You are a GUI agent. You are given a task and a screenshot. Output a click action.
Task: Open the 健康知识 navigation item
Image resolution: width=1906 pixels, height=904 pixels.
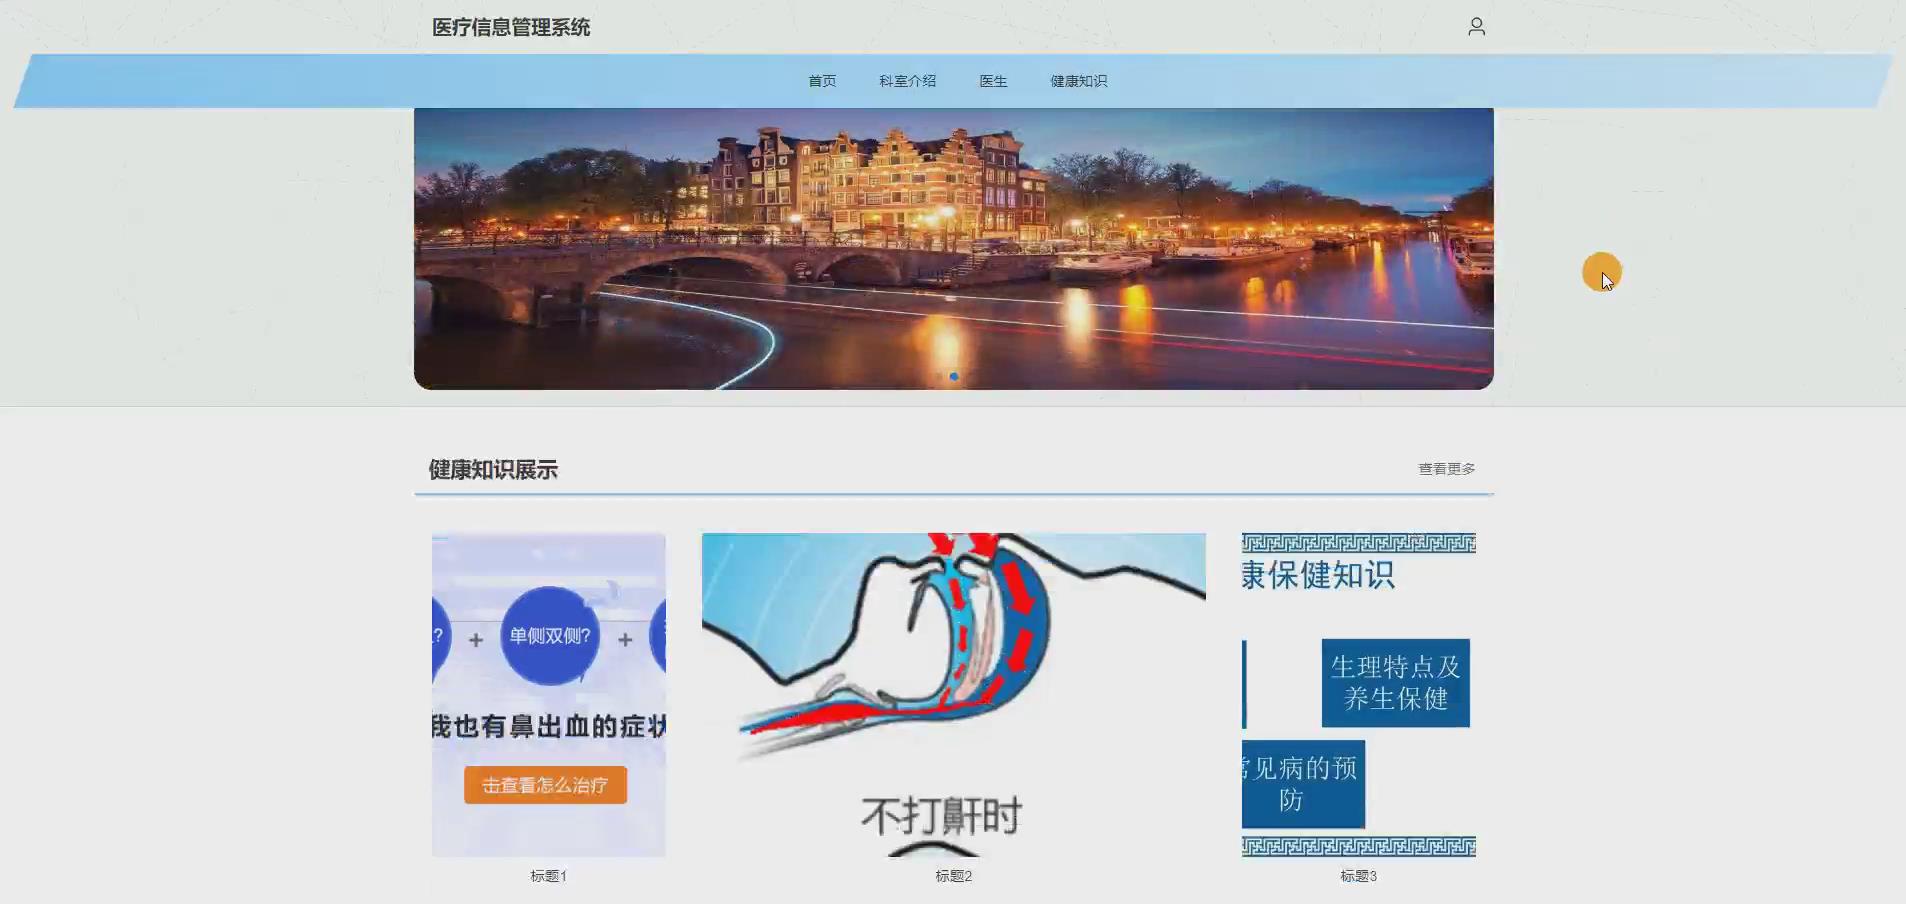pos(1077,81)
